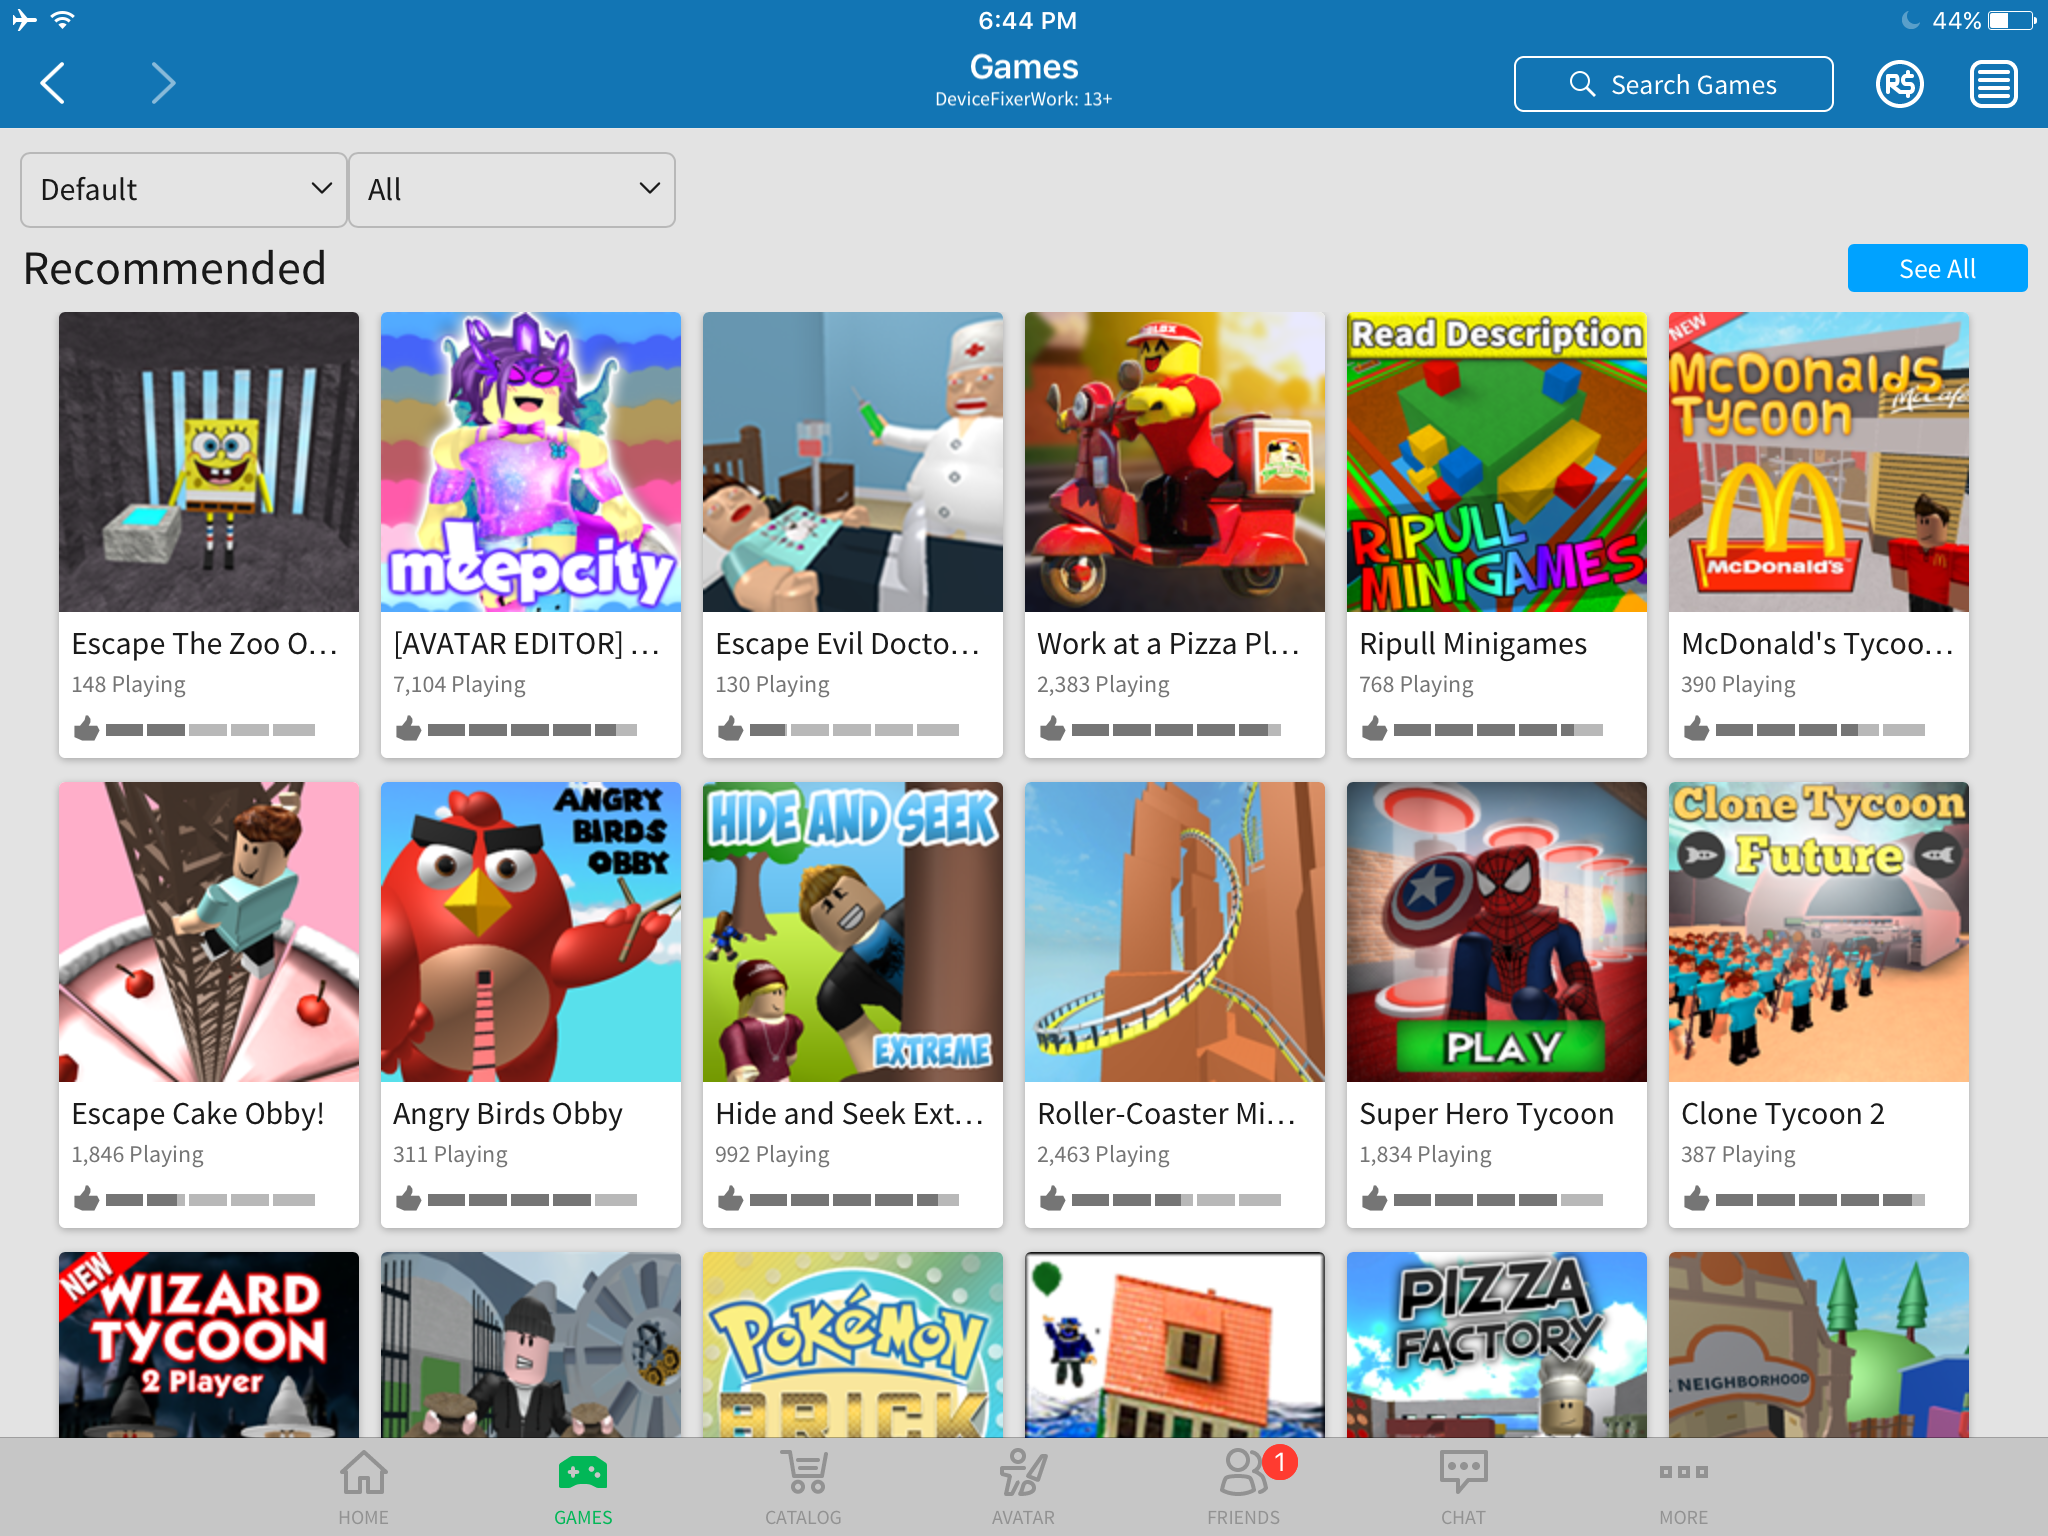Click thumbs-up icon under Escape Cake Obby
Screen dimensions: 2048x1536
pos(86,1198)
